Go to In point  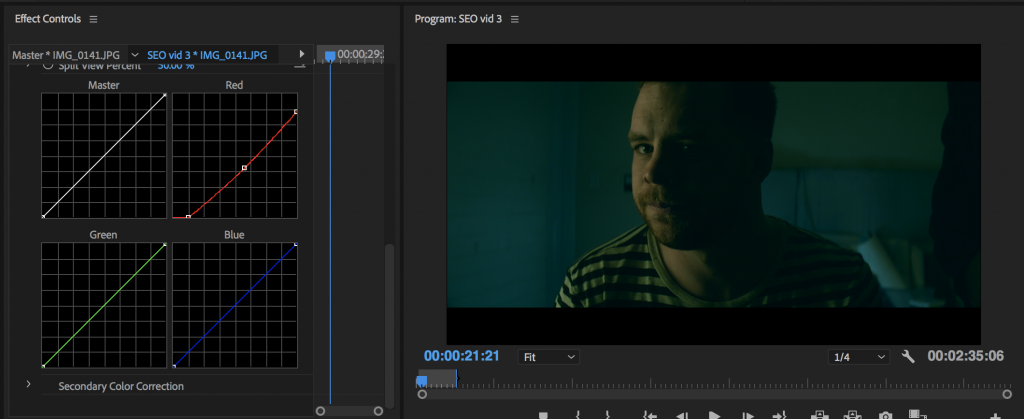(x=649, y=415)
